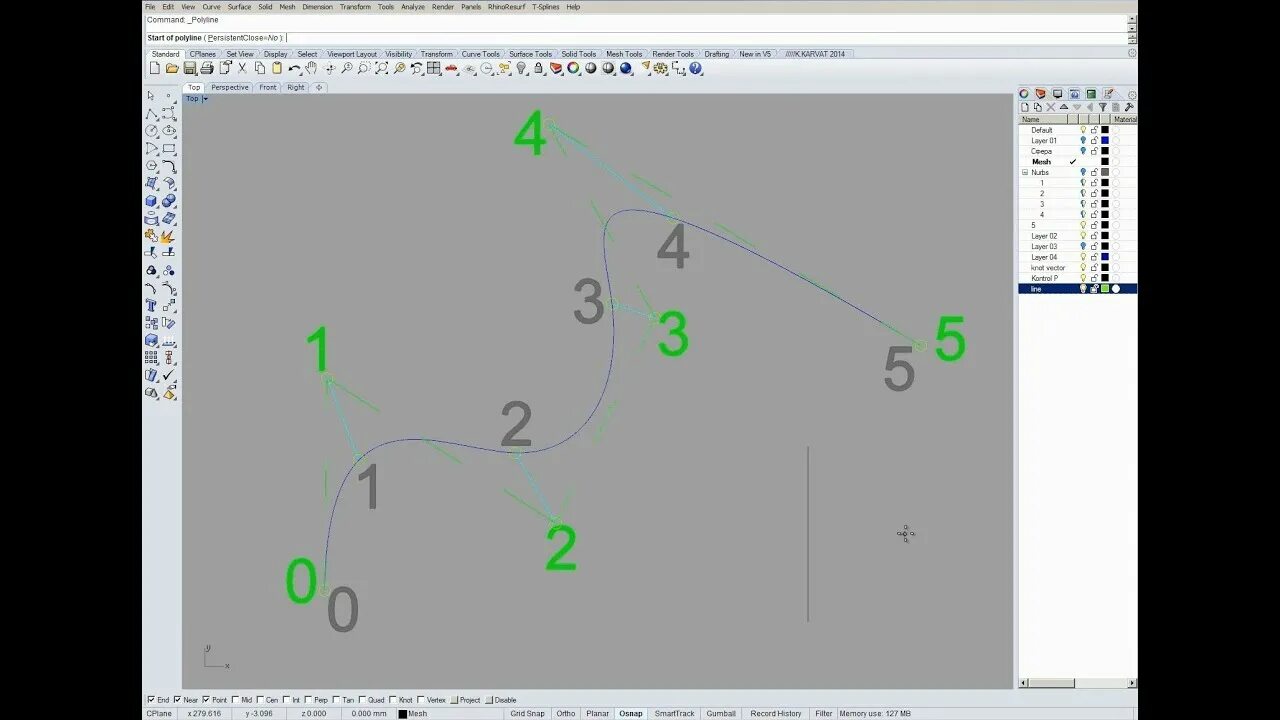Screen dimensions: 1280x720
Task: Open a file with folder icon
Action: [172, 68]
